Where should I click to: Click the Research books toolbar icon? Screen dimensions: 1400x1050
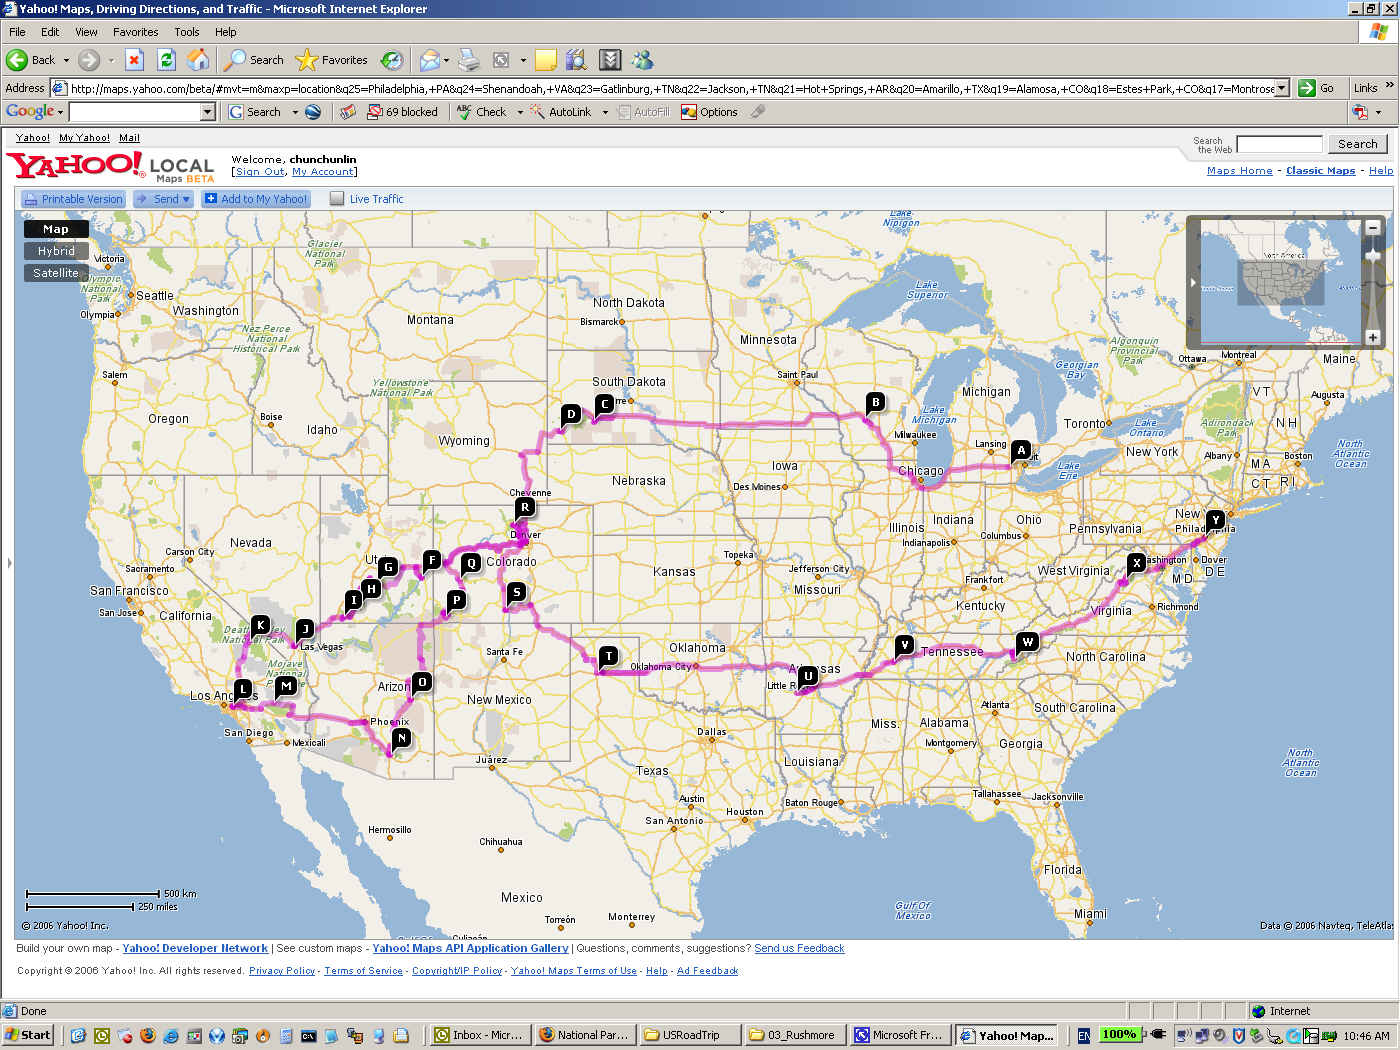(x=576, y=60)
